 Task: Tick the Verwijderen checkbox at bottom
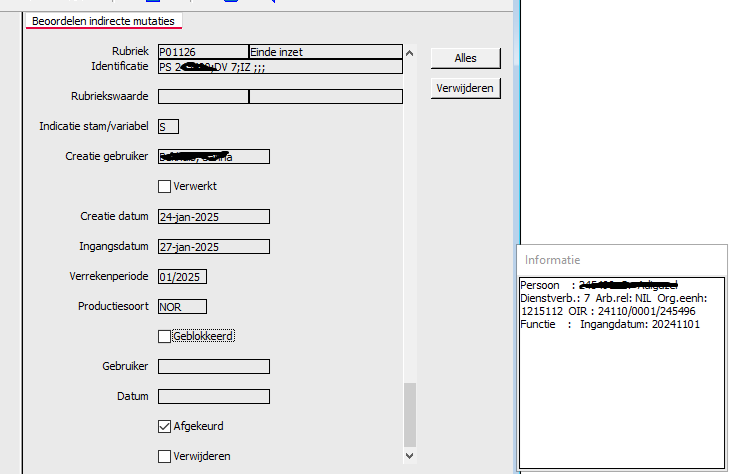(x=164, y=457)
